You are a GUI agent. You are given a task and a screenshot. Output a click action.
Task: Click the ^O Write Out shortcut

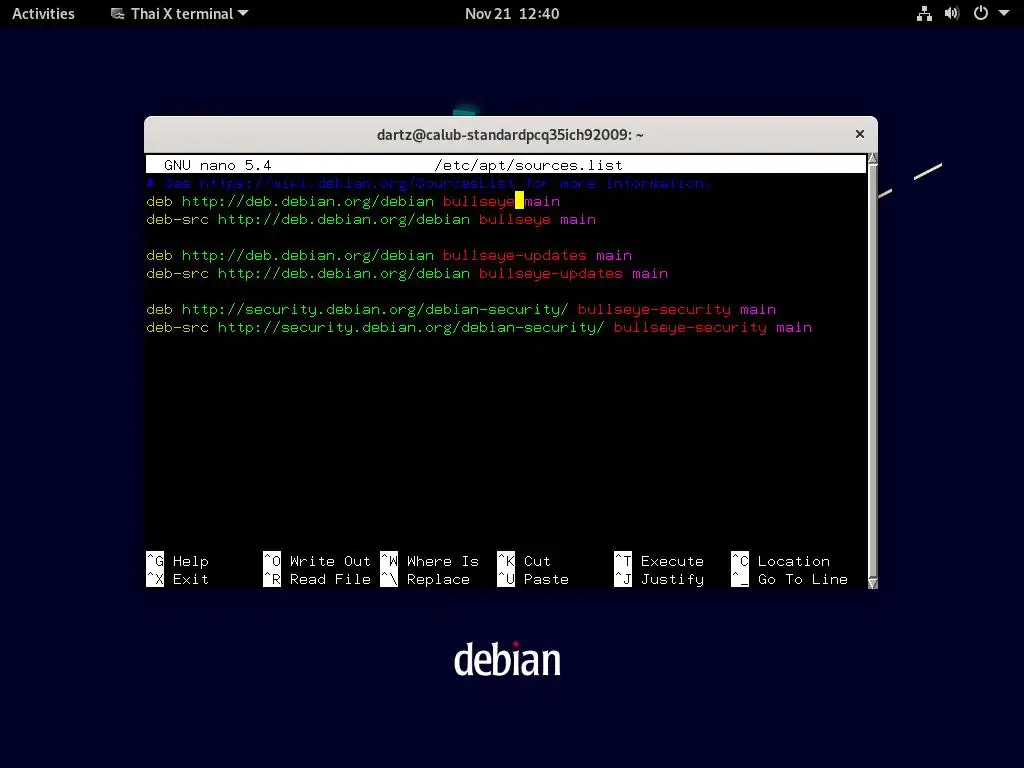tap(317, 561)
